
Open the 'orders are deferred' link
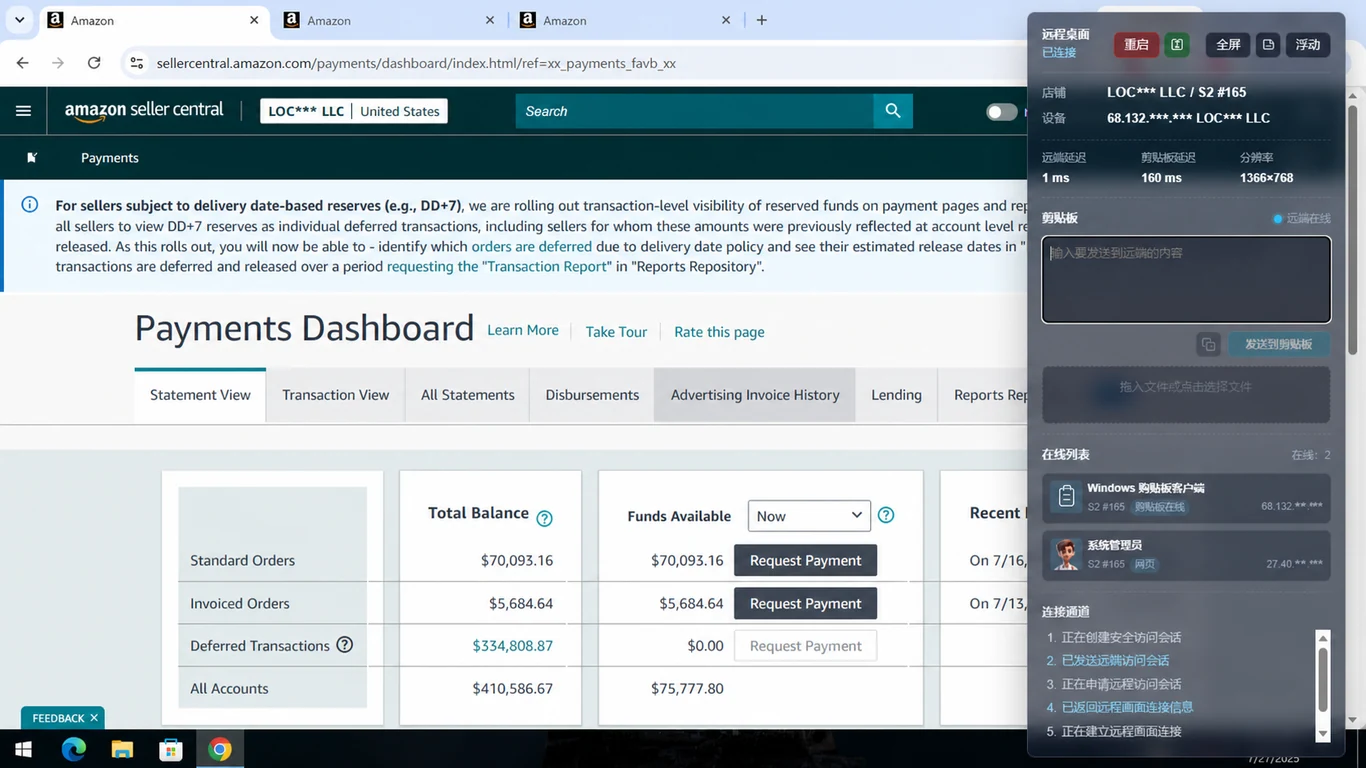pyautogui.click(x=531, y=246)
